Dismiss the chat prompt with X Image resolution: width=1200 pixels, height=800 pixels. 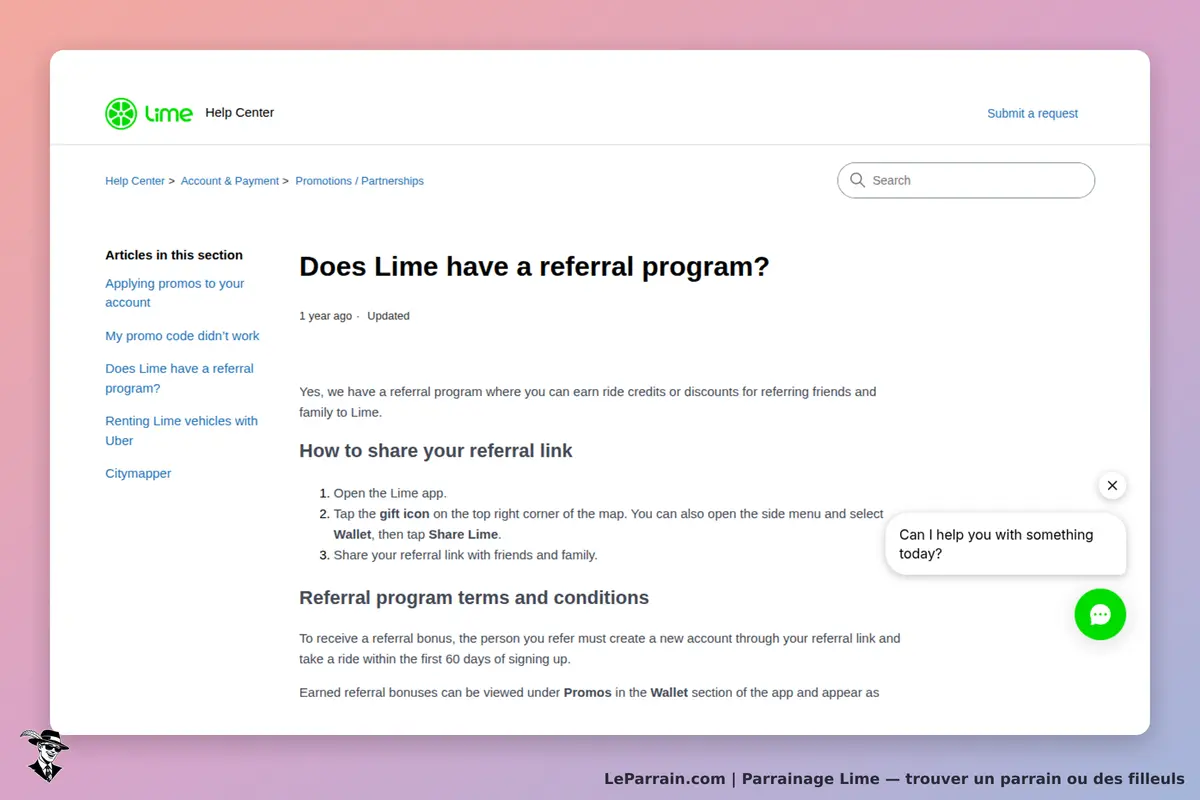[x=1112, y=485]
